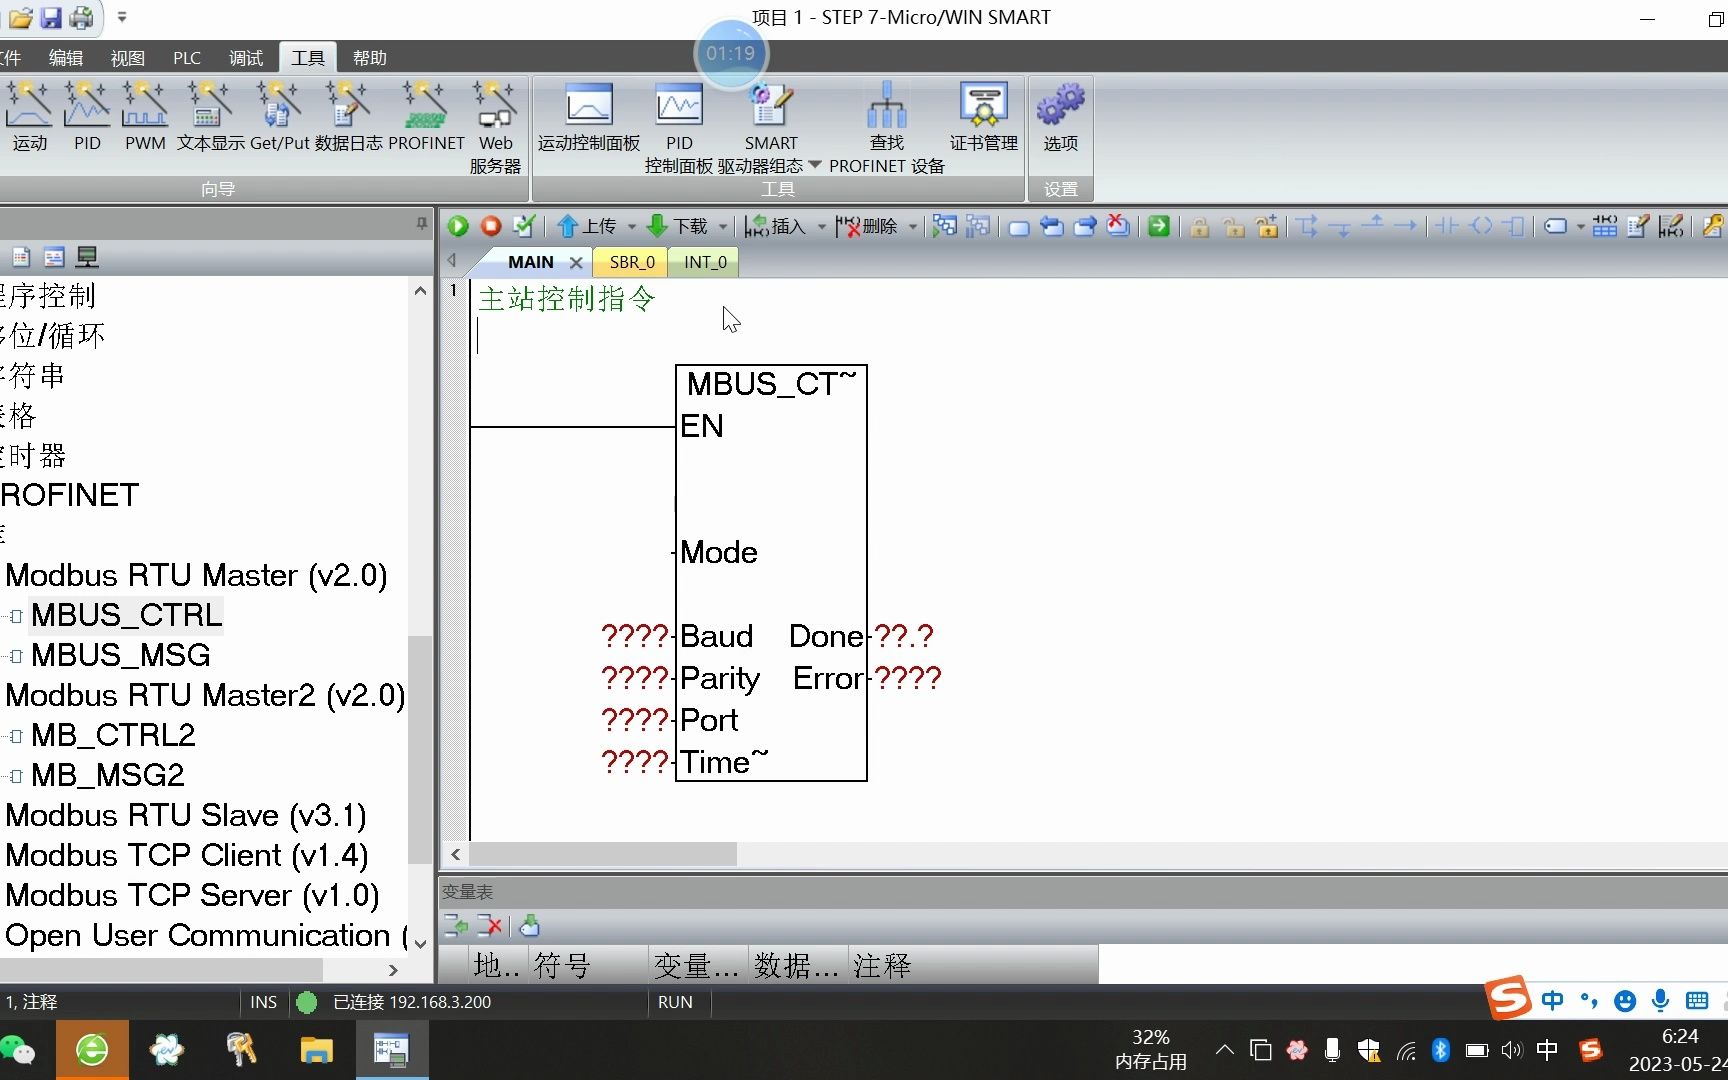
Task: Open WeChat from the taskbar
Action: click(18, 1050)
